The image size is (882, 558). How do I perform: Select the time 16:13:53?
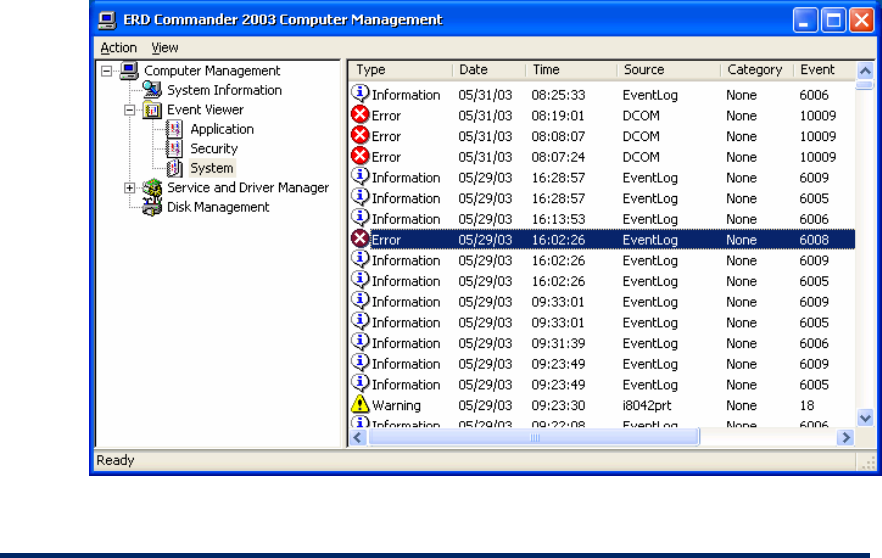558,219
